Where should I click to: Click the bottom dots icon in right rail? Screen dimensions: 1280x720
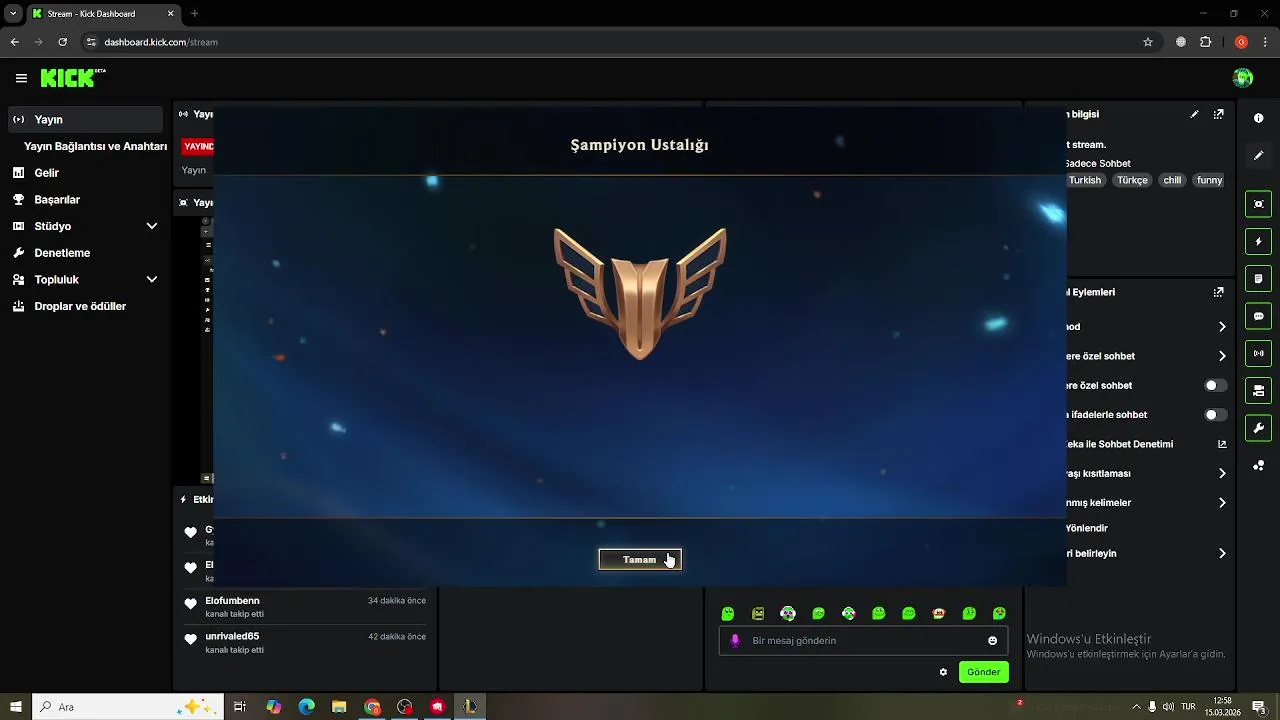[x=1258, y=466]
